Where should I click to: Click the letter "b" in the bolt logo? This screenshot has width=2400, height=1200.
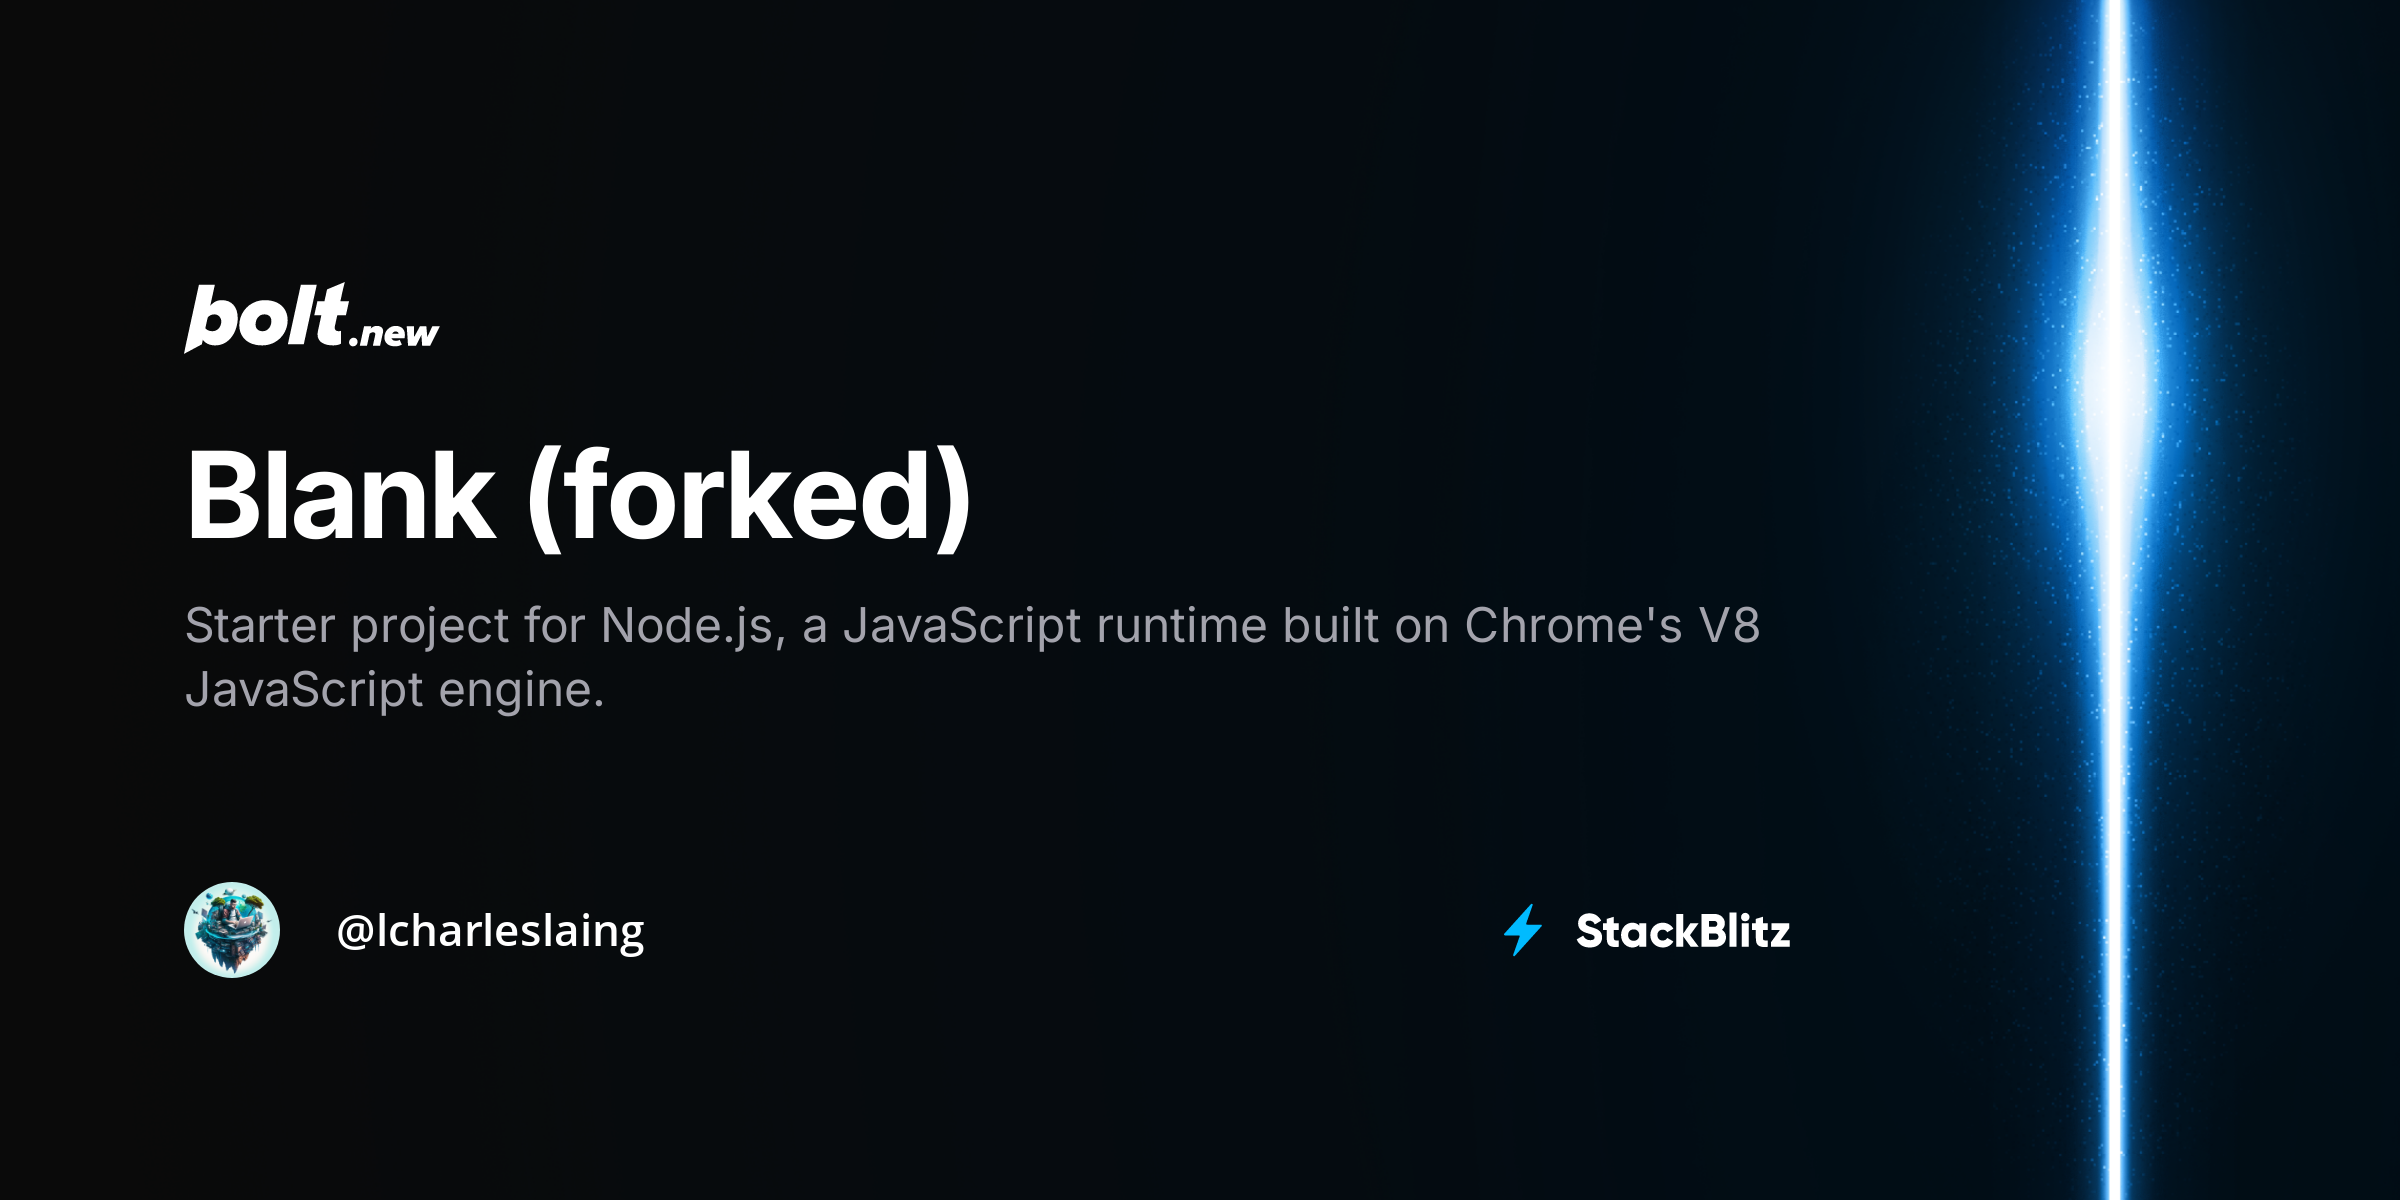207,318
